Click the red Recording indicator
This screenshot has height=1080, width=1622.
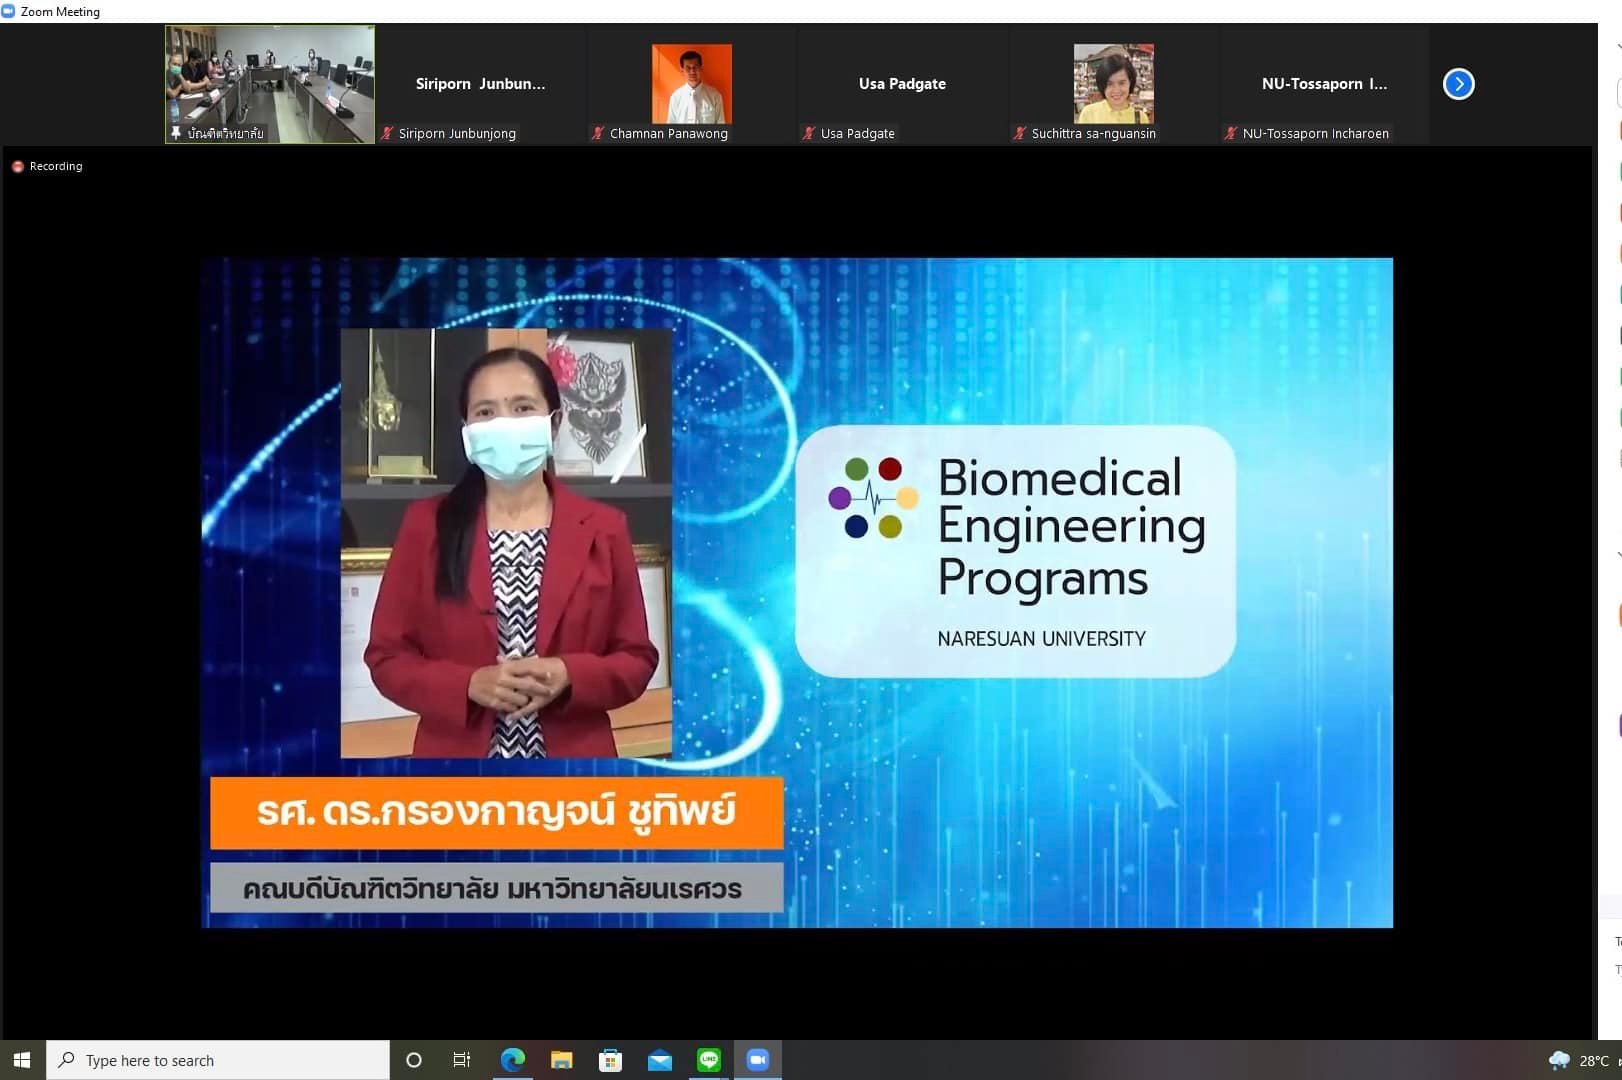tap(47, 166)
